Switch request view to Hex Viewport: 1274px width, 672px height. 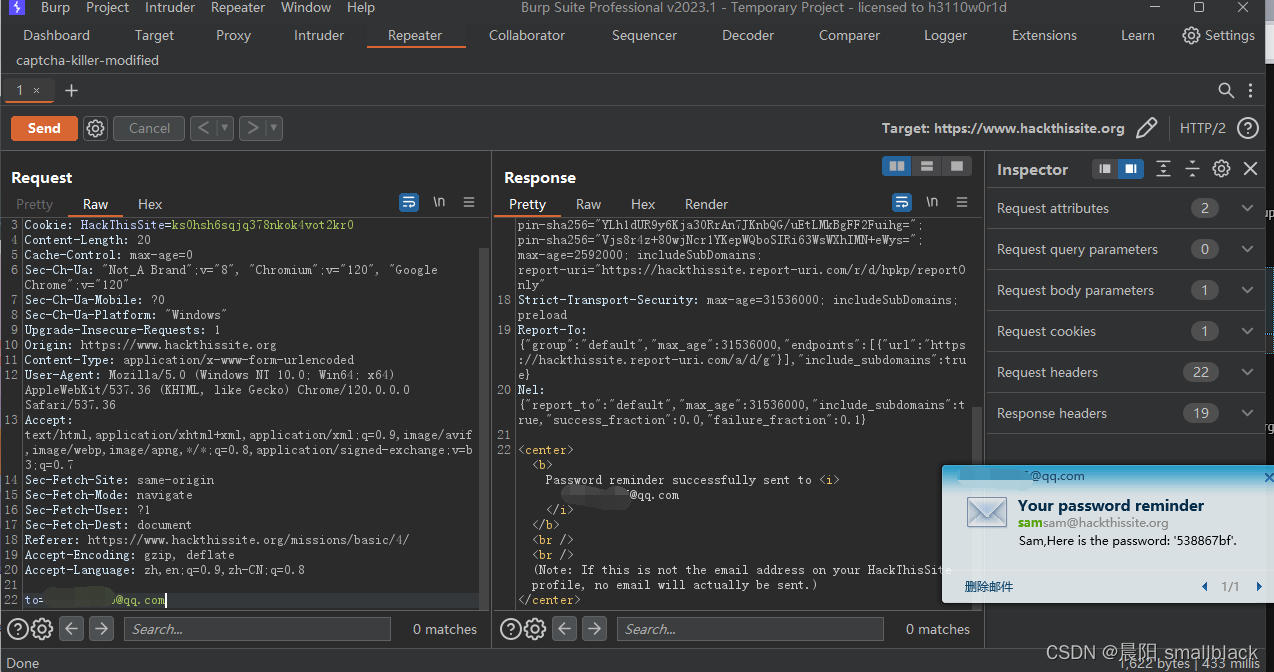click(150, 204)
